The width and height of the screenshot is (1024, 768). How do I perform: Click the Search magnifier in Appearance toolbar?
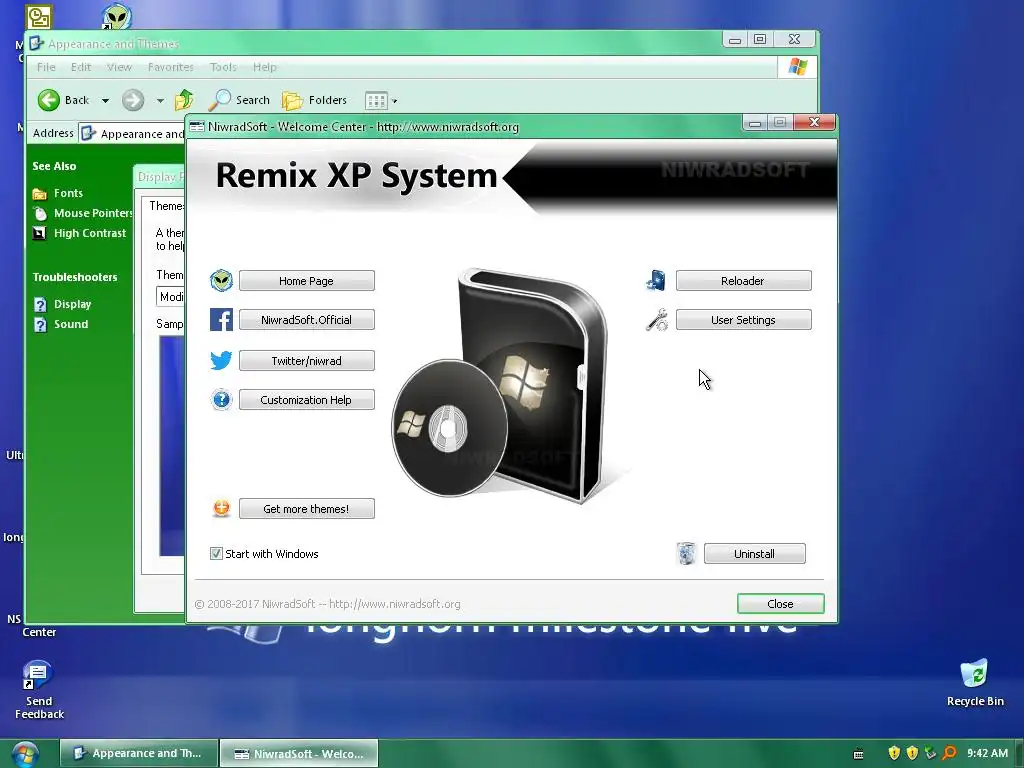click(x=219, y=100)
